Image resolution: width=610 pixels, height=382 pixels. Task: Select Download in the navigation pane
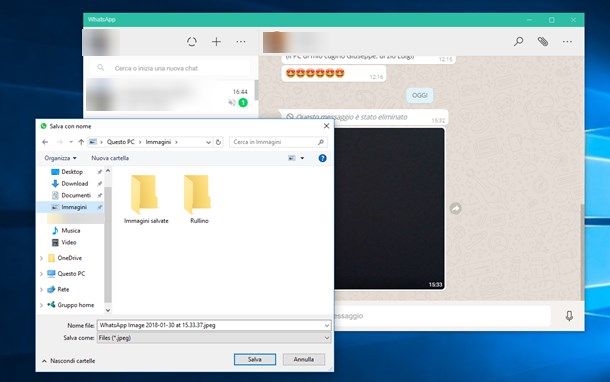tap(75, 183)
